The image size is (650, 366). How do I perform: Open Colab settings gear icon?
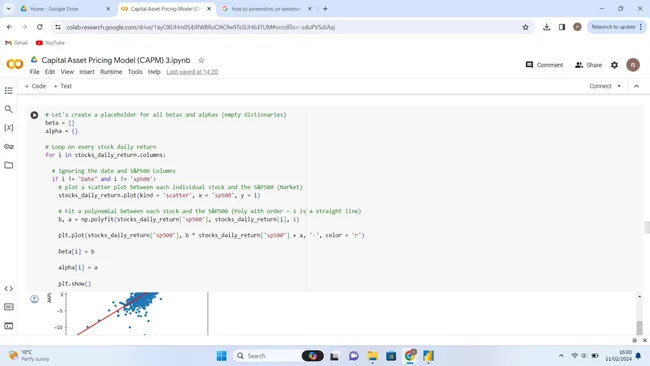coord(614,65)
